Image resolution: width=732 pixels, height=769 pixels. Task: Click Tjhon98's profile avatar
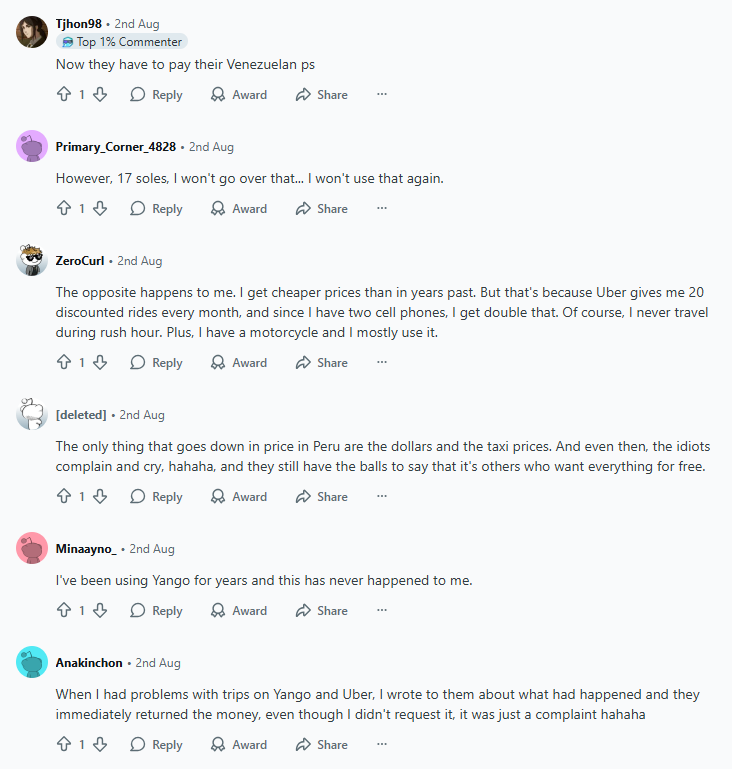(32, 32)
